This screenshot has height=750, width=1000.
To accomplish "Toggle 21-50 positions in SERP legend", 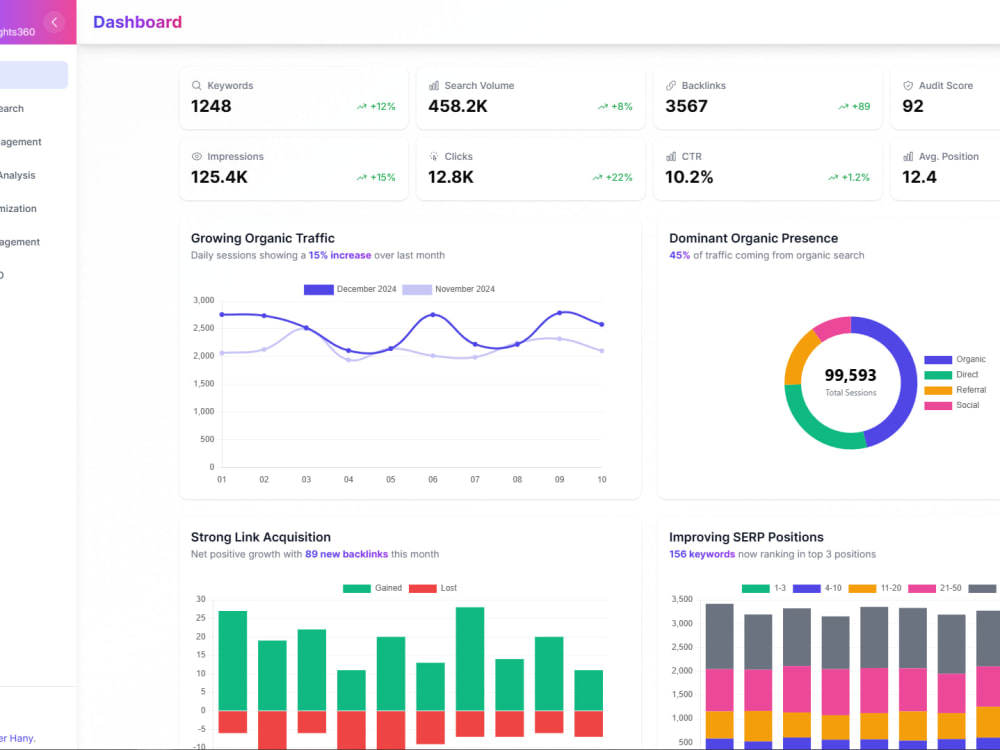I will 935,588.
